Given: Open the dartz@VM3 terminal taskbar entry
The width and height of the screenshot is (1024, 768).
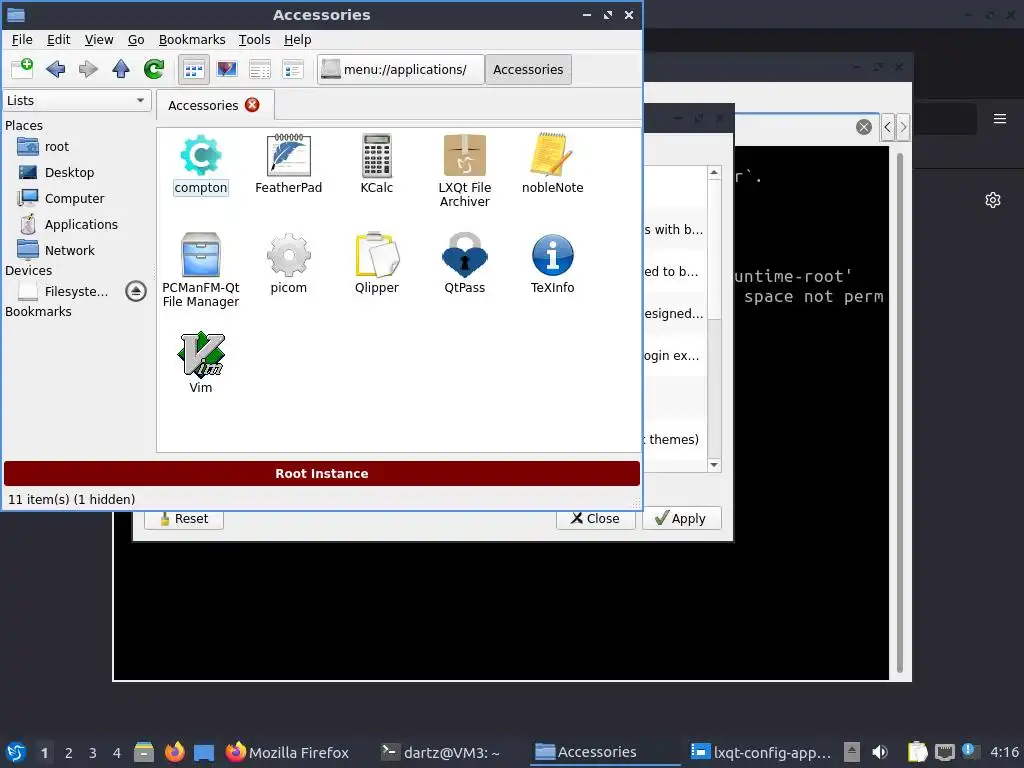Looking at the screenshot, I should pyautogui.click(x=441, y=752).
